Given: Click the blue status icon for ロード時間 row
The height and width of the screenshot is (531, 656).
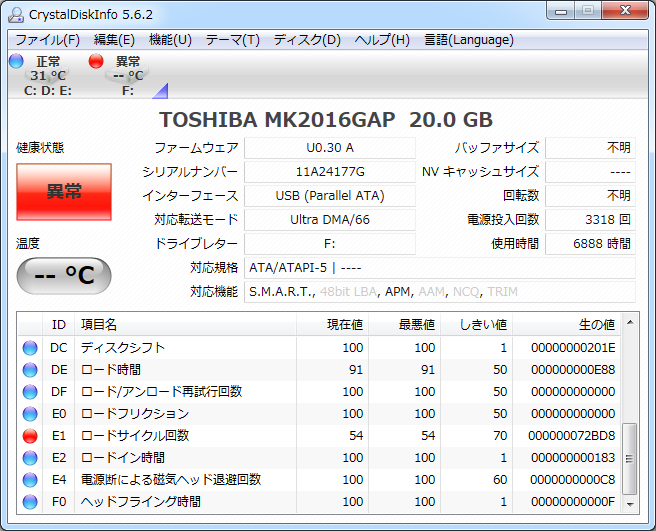Looking at the screenshot, I should coord(30,370).
